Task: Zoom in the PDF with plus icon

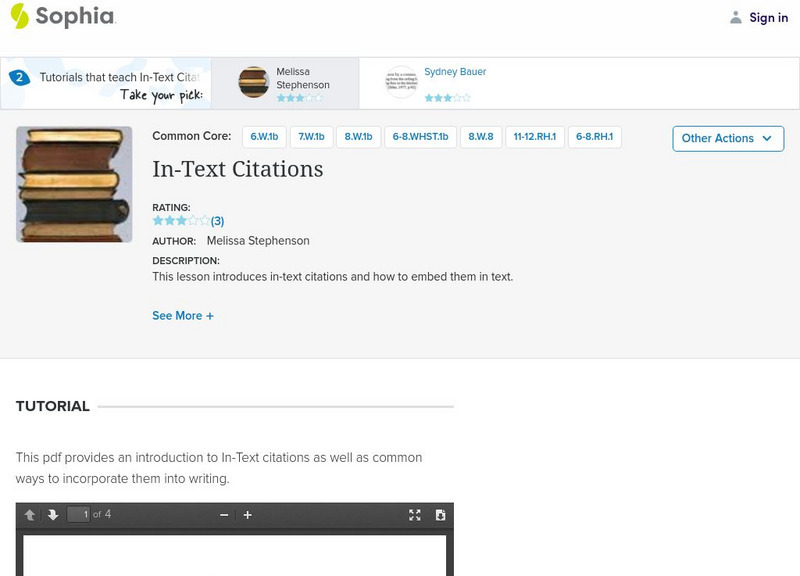Action: tap(247, 515)
